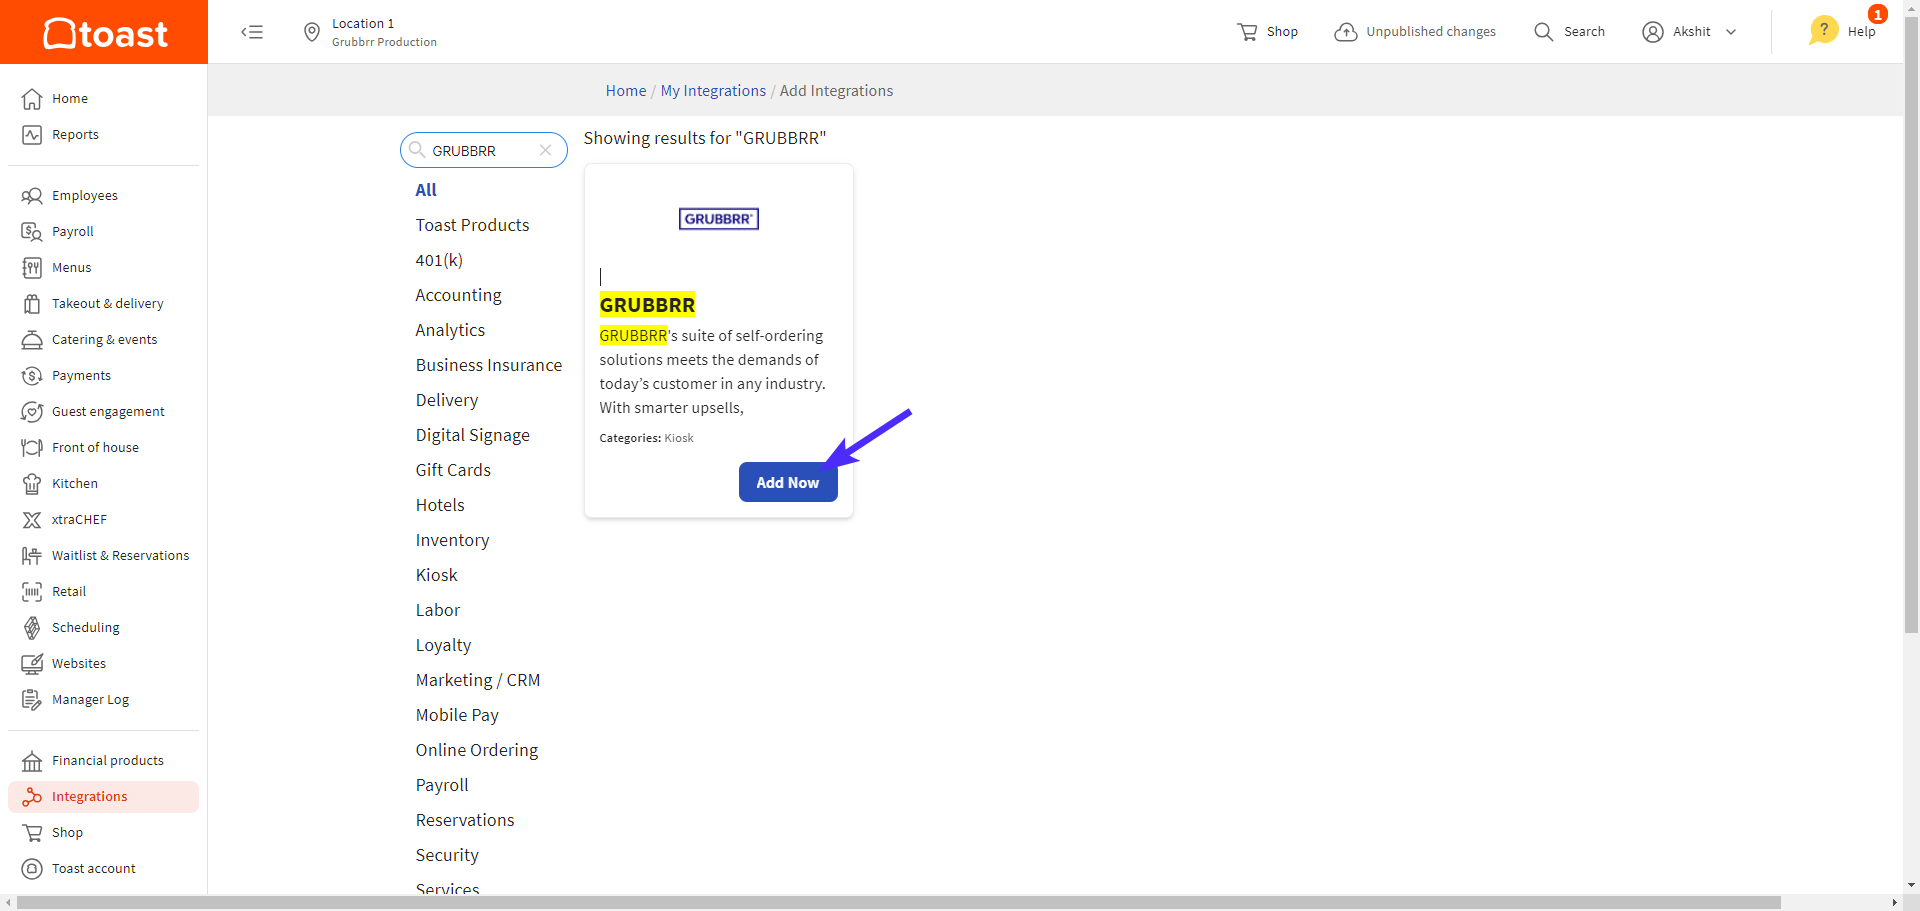
Task: Open Kitchen from the sidebar
Action: click(74, 483)
